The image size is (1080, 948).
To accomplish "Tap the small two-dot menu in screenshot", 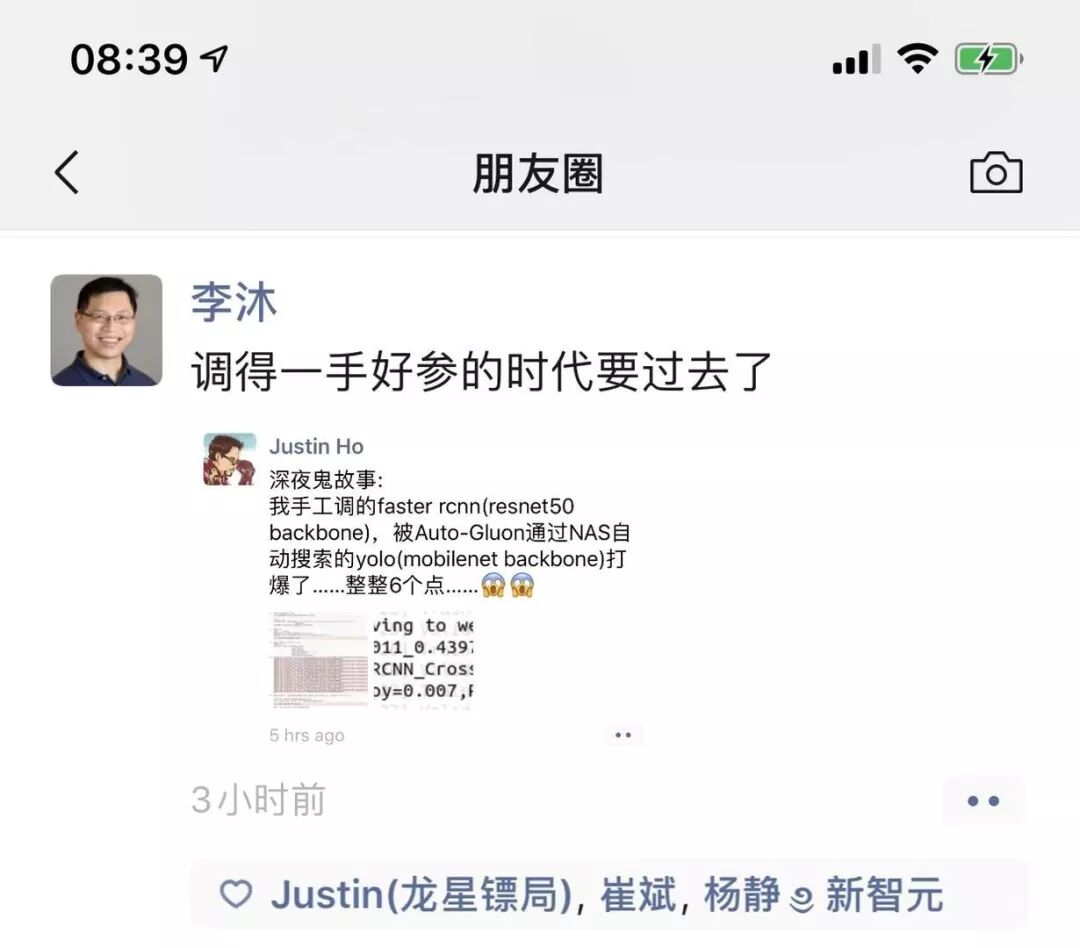I will point(623,735).
